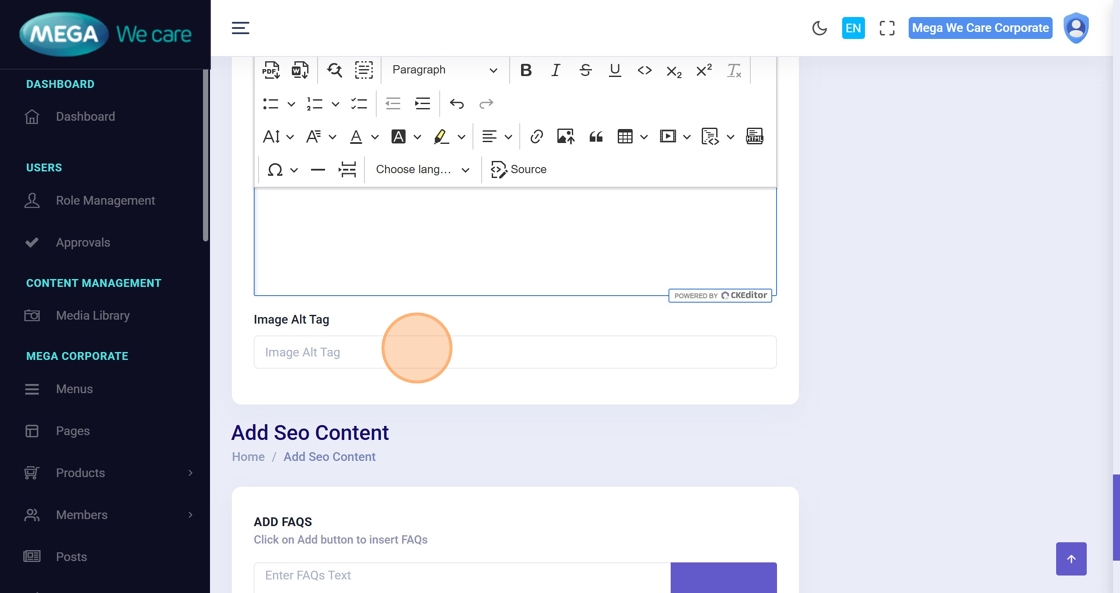This screenshot has height=593, width=1120.
Task: Go to Role Management in sidebar
Action: [x=105, y=201]
